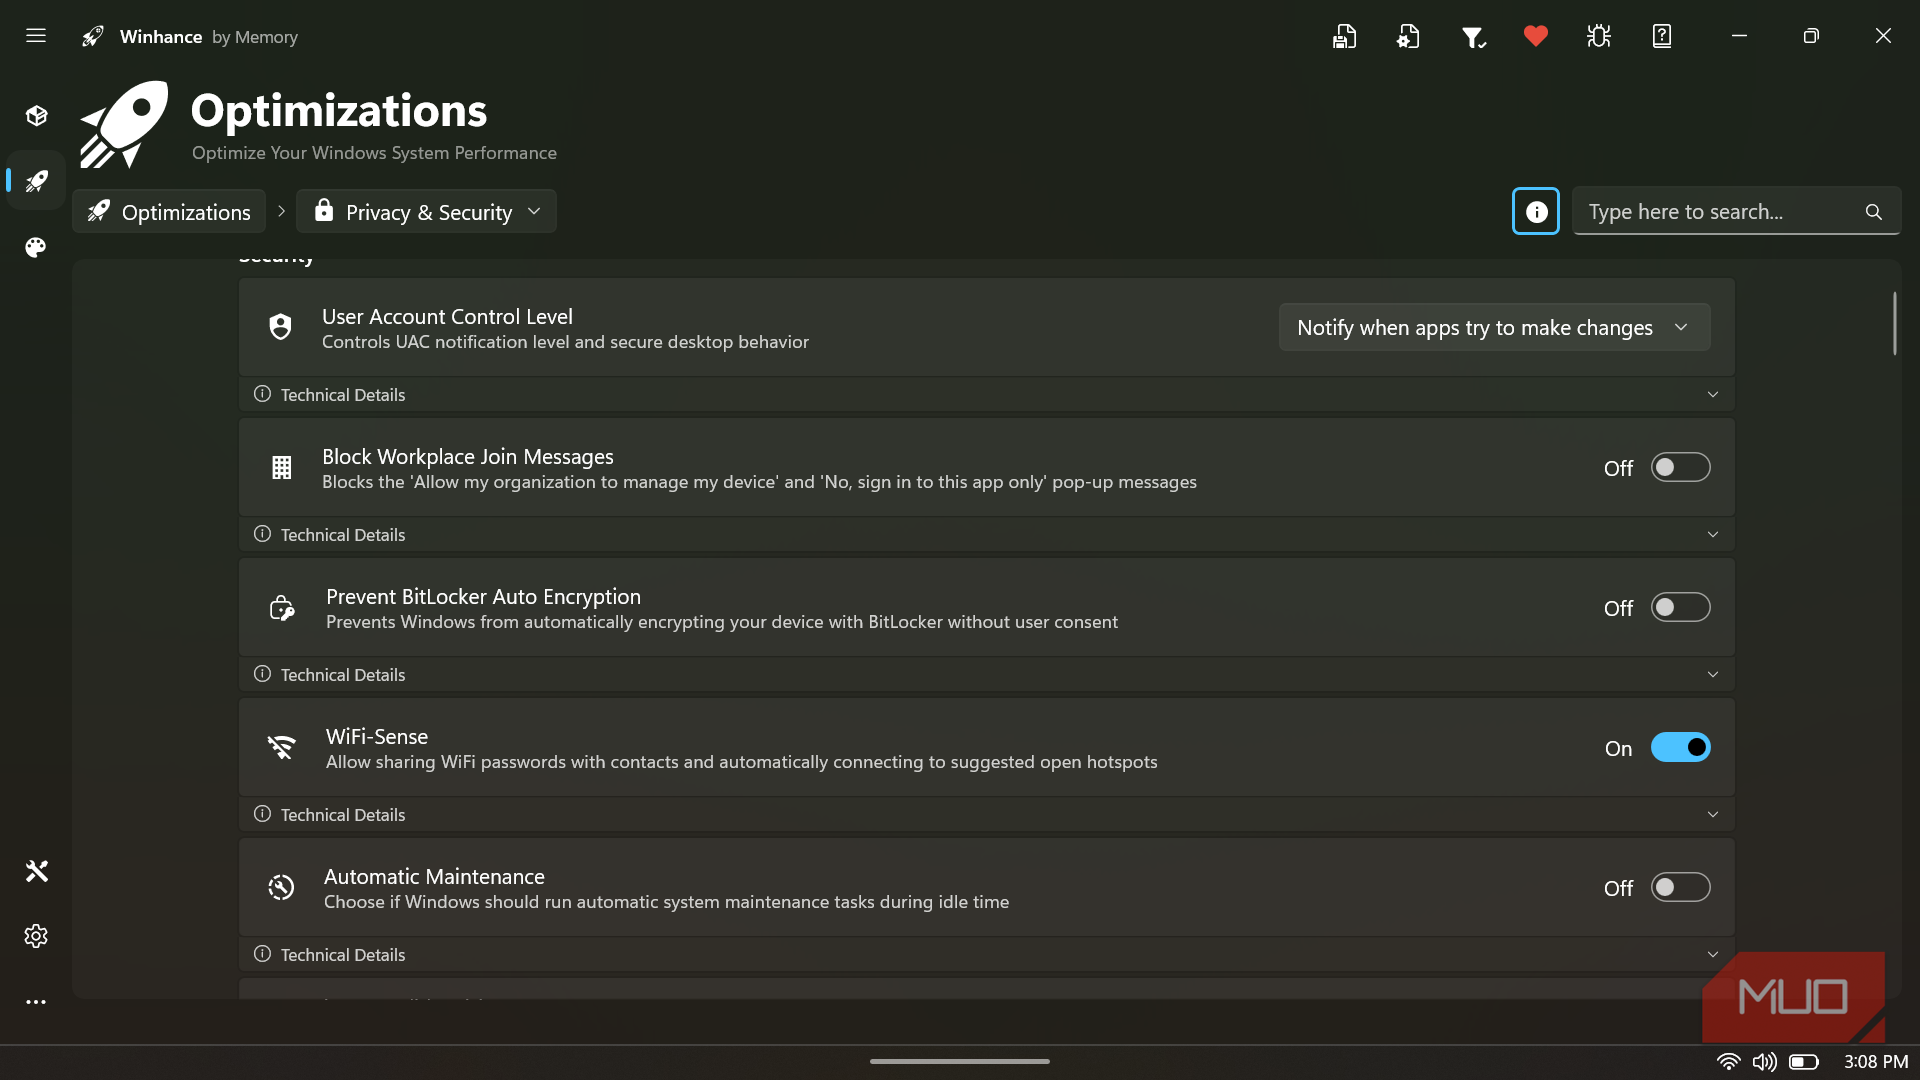The image size is (1920, 1080).
Task: Expand Technical Details under Block Workplace Join
Action: [x=986, y=535]
